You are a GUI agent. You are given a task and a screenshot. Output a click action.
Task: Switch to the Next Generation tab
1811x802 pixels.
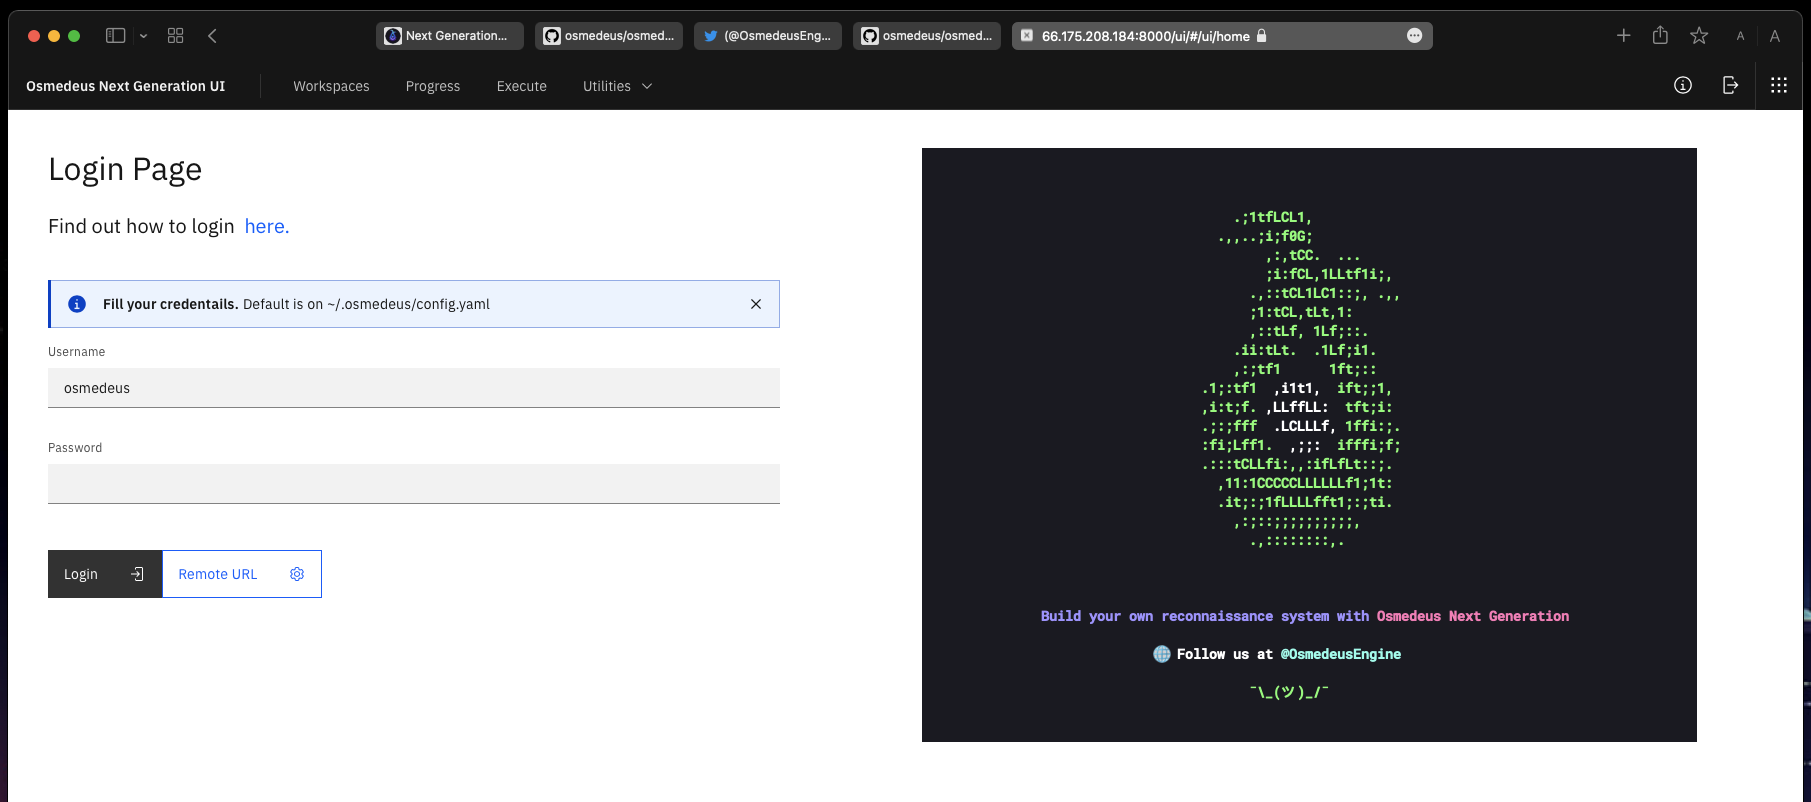pyautogui.click(x=450, y=36)
